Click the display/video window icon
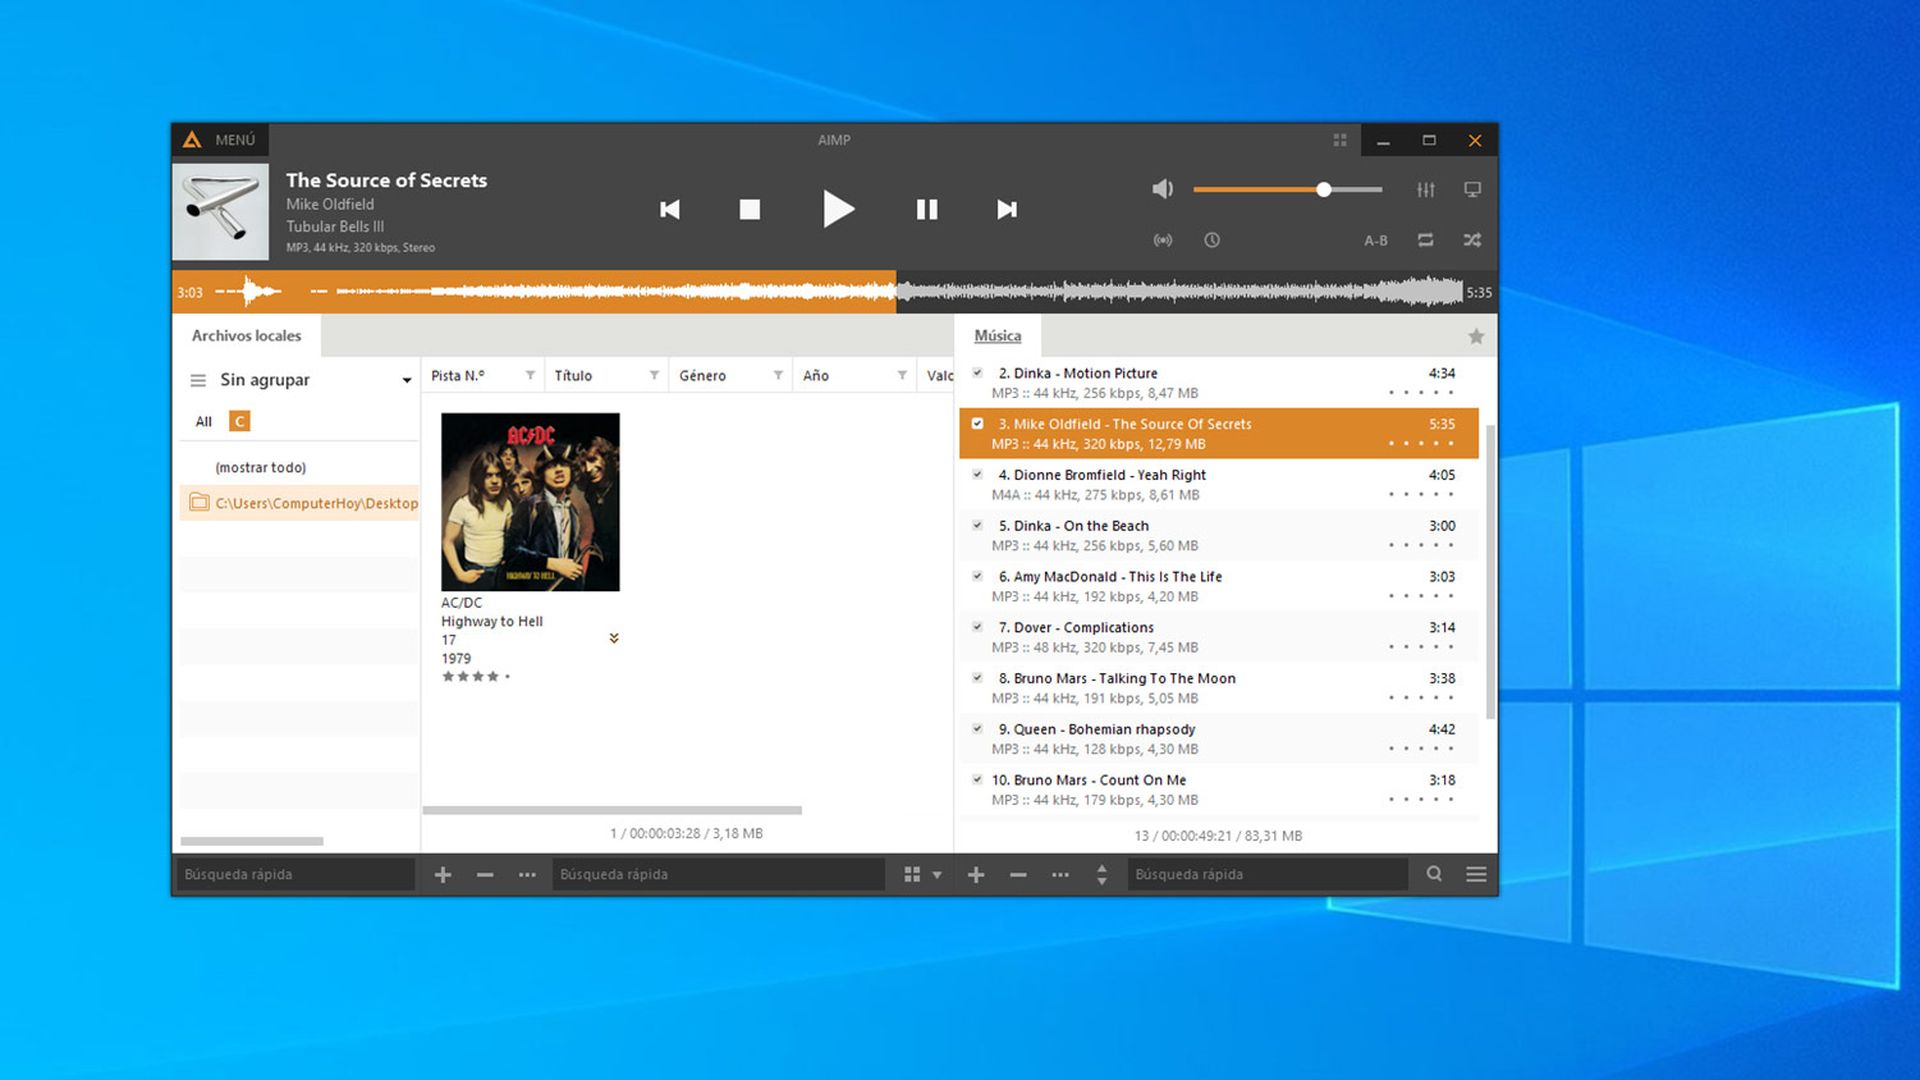This screenshot has height=1080, width=1920. 1472,189
